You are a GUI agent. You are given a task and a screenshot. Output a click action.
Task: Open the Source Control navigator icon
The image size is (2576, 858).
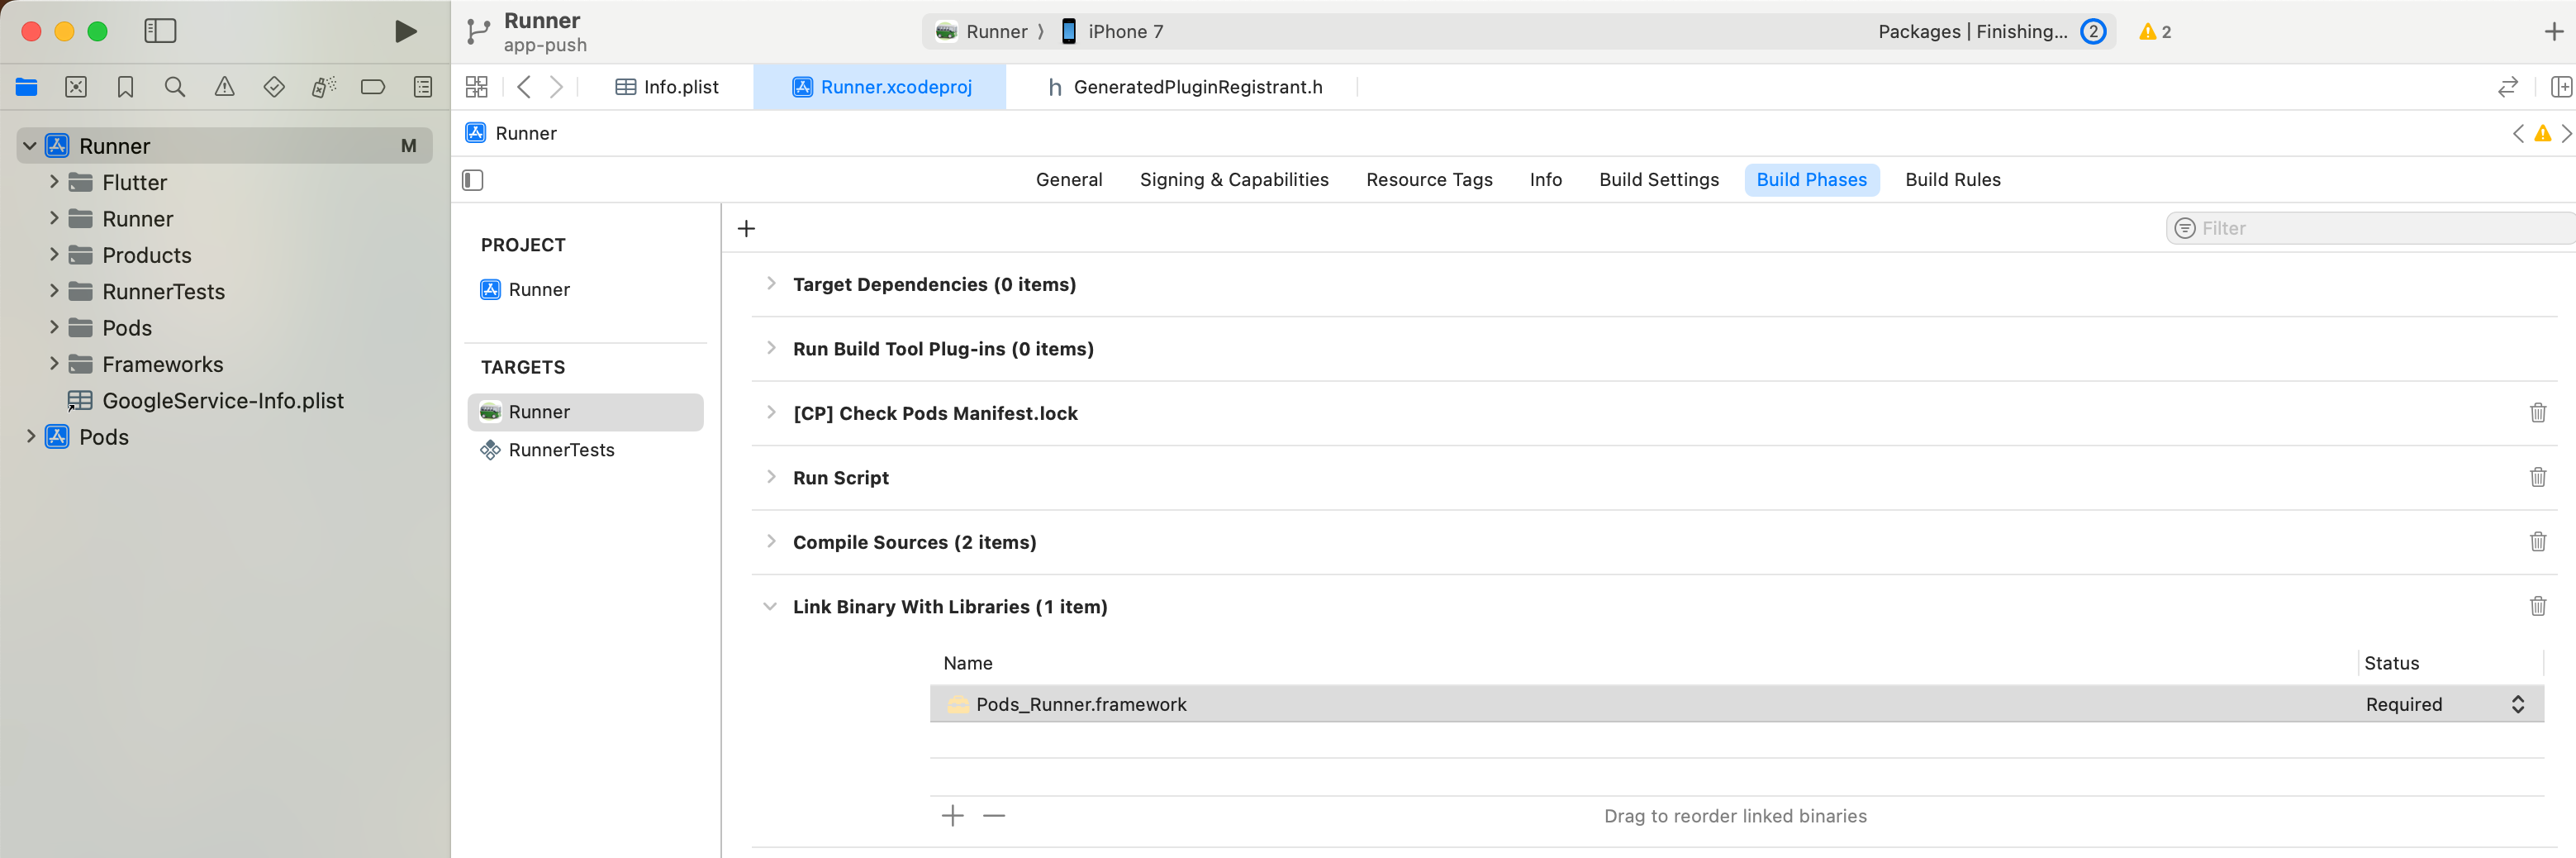(76, 87)
